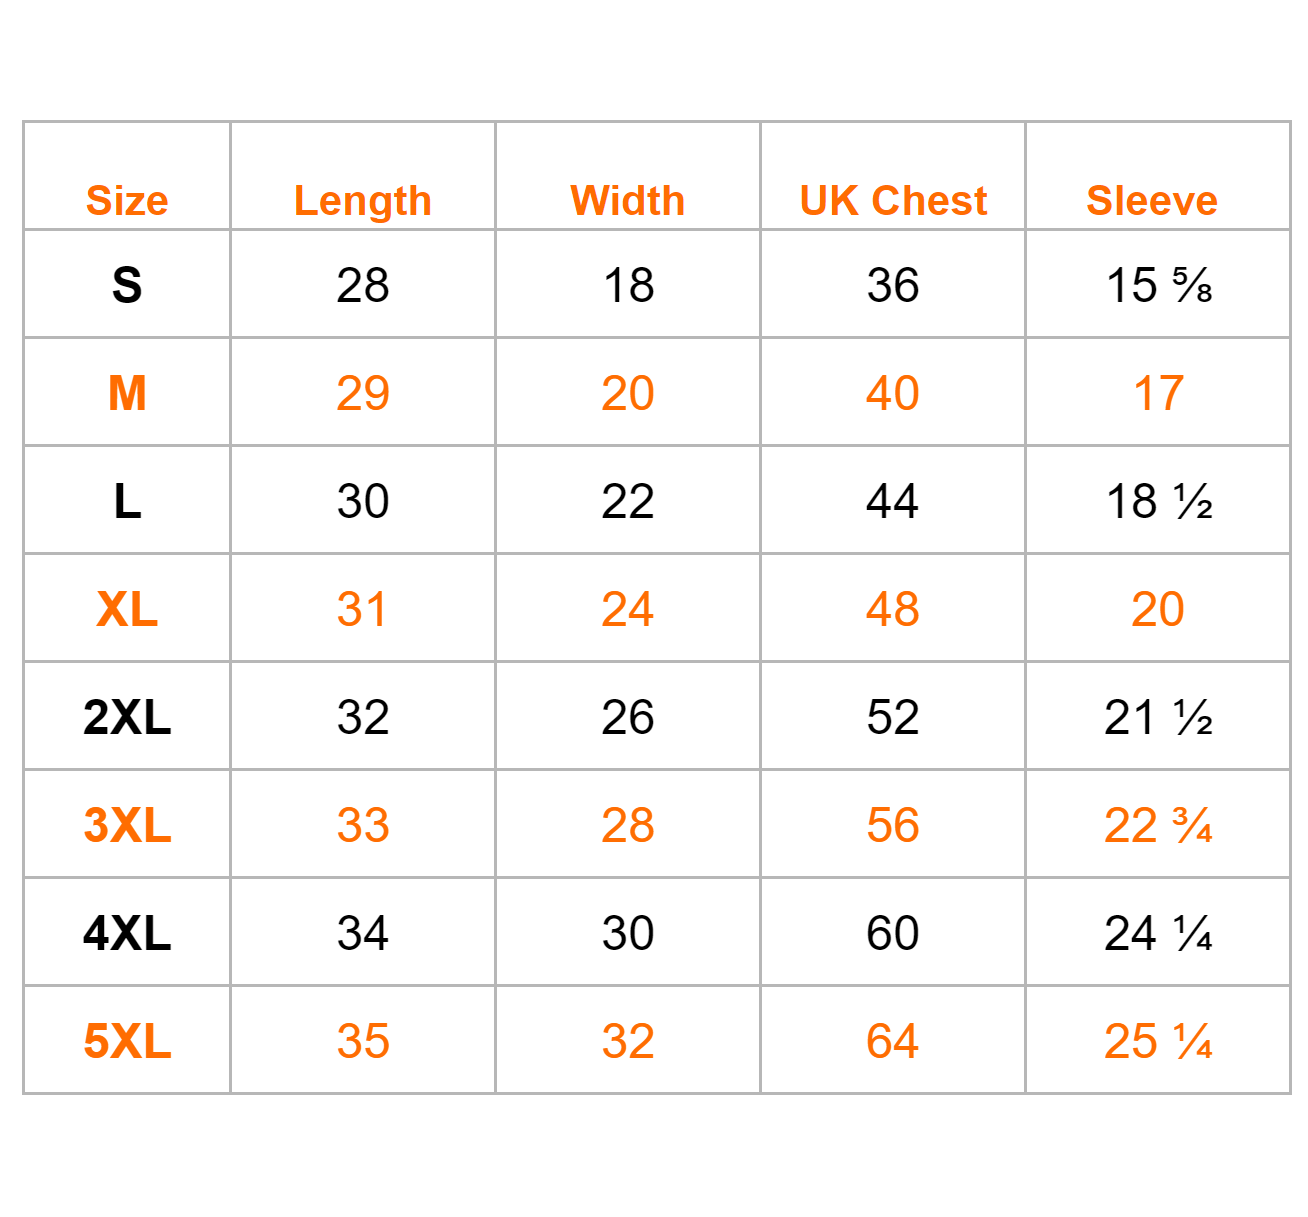Click the orange M size label
The image size is (1308, 1217).
(127, 393)
